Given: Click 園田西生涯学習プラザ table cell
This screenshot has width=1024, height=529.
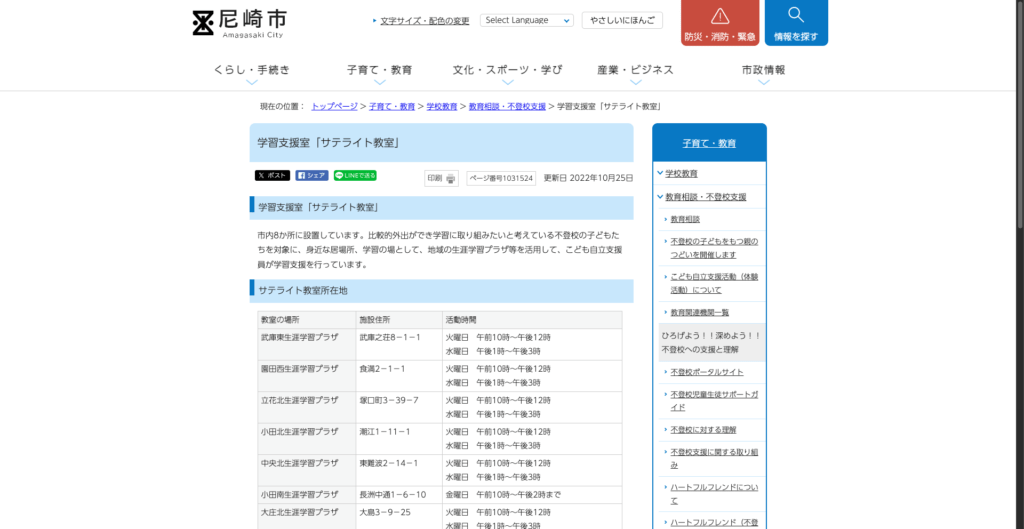Looking at the screenshot, I should click(307, 376).
